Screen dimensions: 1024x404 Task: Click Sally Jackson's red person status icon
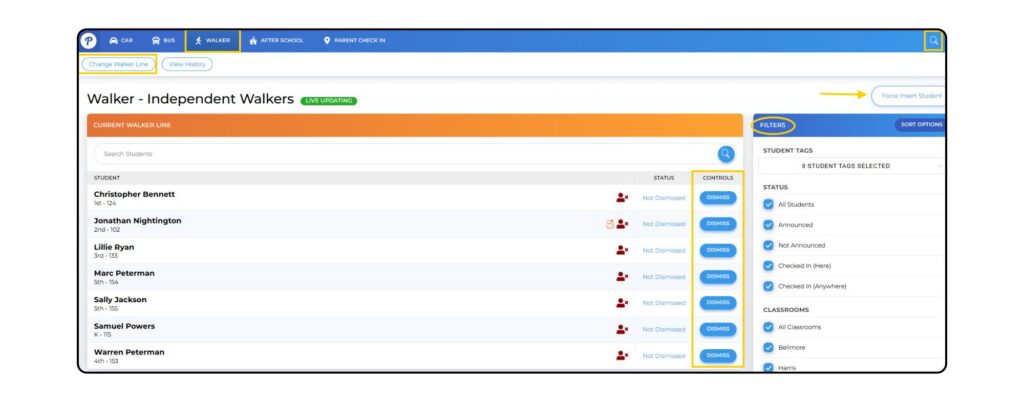click(x=622, y=303)
